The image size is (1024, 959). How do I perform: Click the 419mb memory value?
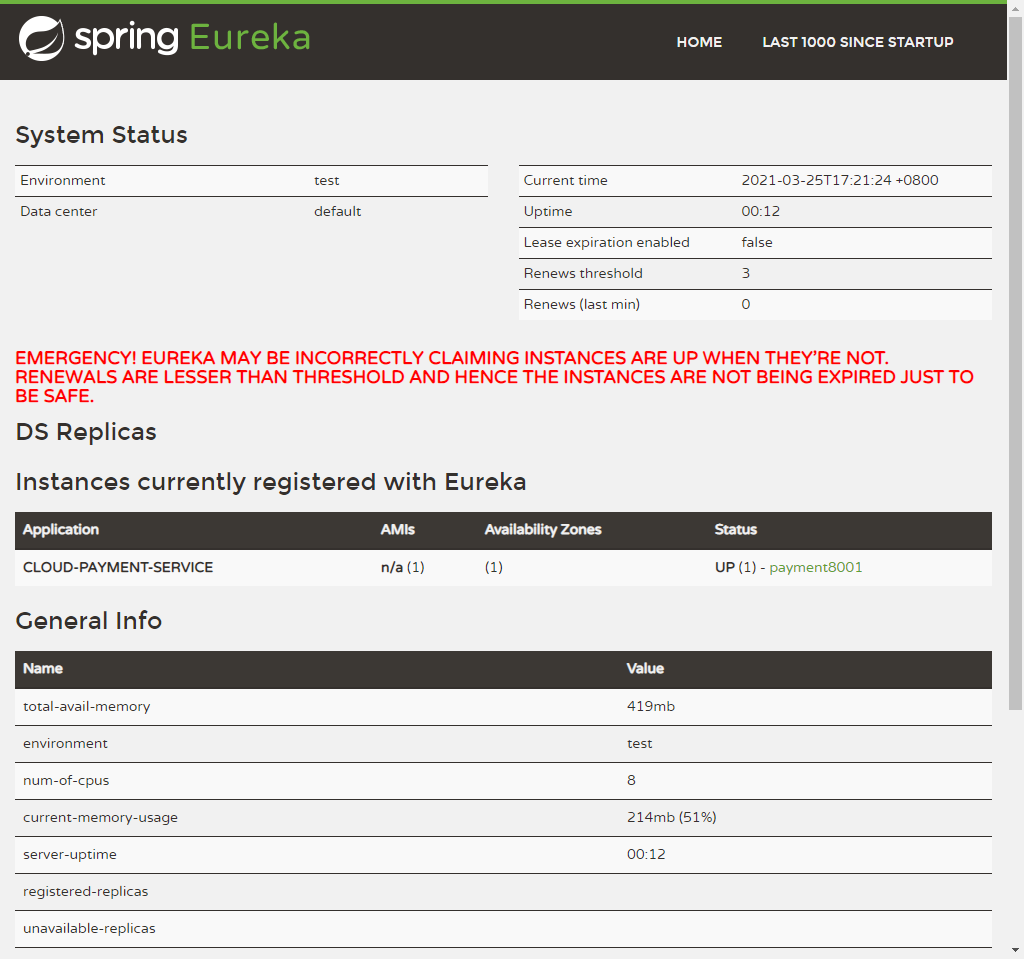pyautogui.click(x=650, y=706)
